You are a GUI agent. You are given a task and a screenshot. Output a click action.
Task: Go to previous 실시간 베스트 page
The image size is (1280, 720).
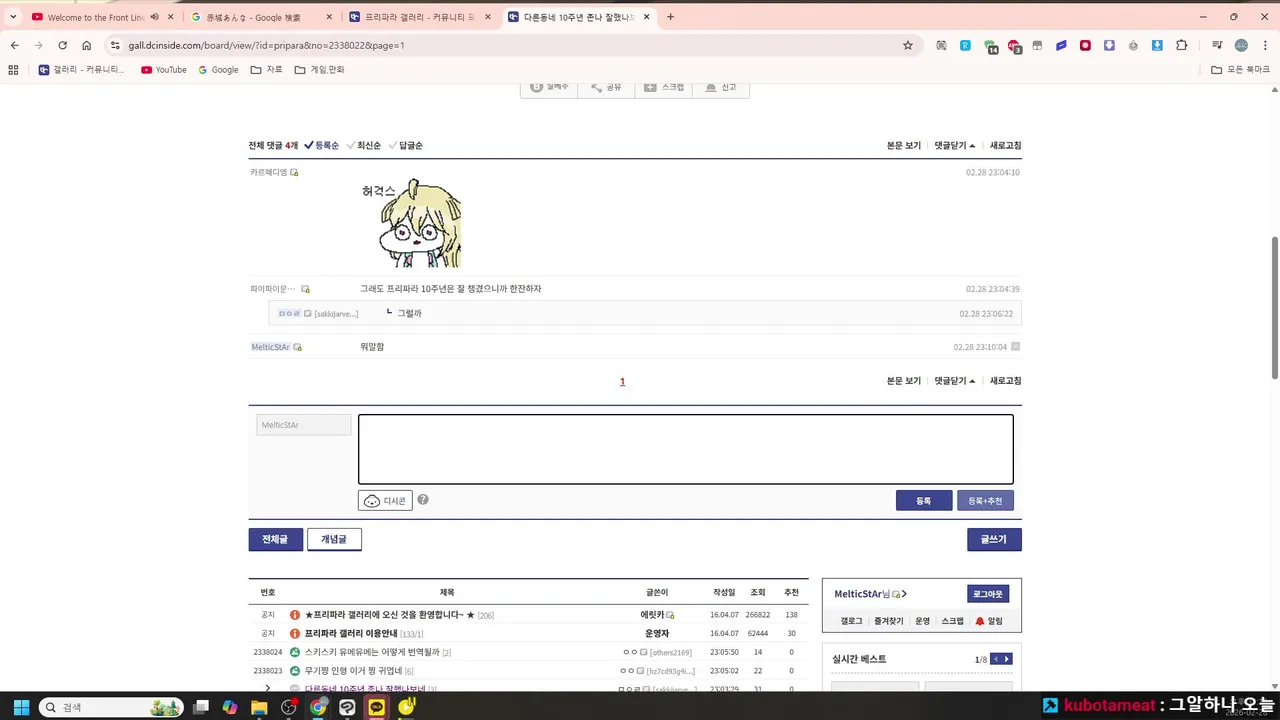[996, 659]
